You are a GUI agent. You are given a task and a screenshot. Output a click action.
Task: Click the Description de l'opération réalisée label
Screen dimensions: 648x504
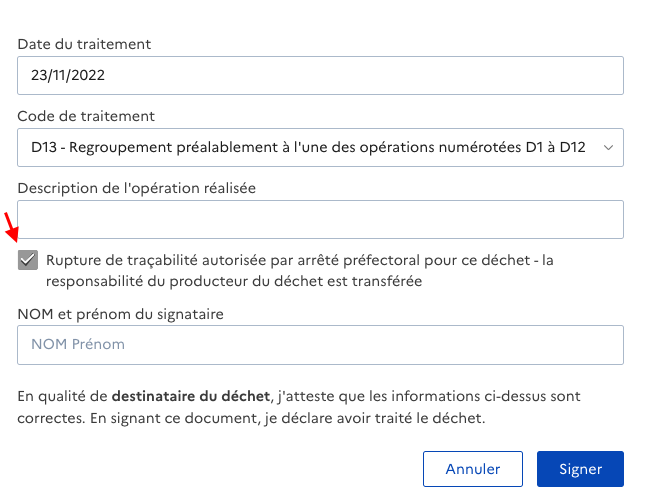point(137,187)
